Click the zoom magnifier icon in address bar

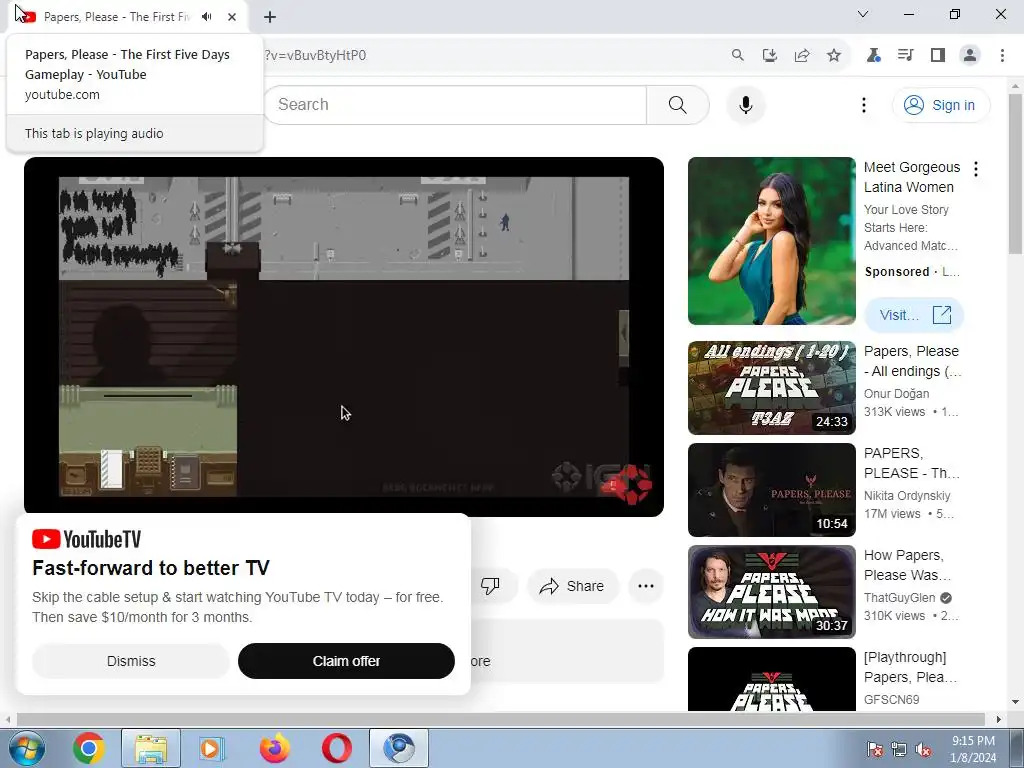[737, 55]
